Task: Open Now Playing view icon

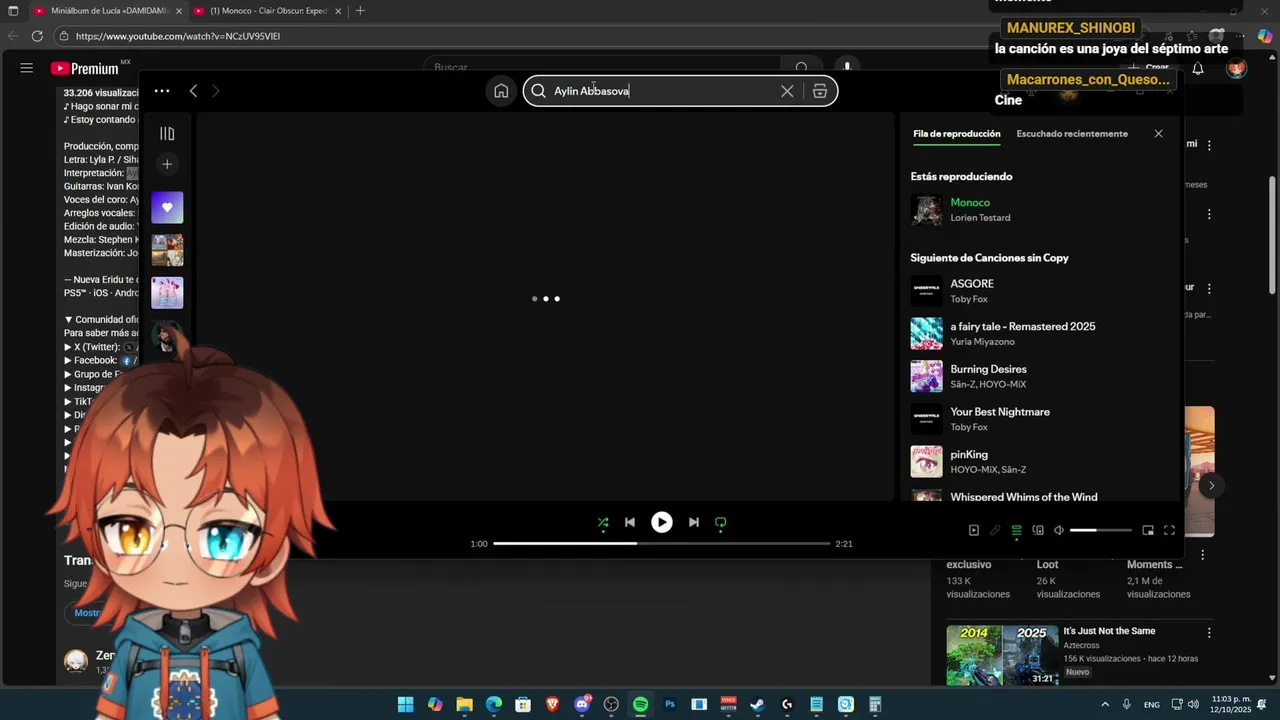Action: click(974, 530)
